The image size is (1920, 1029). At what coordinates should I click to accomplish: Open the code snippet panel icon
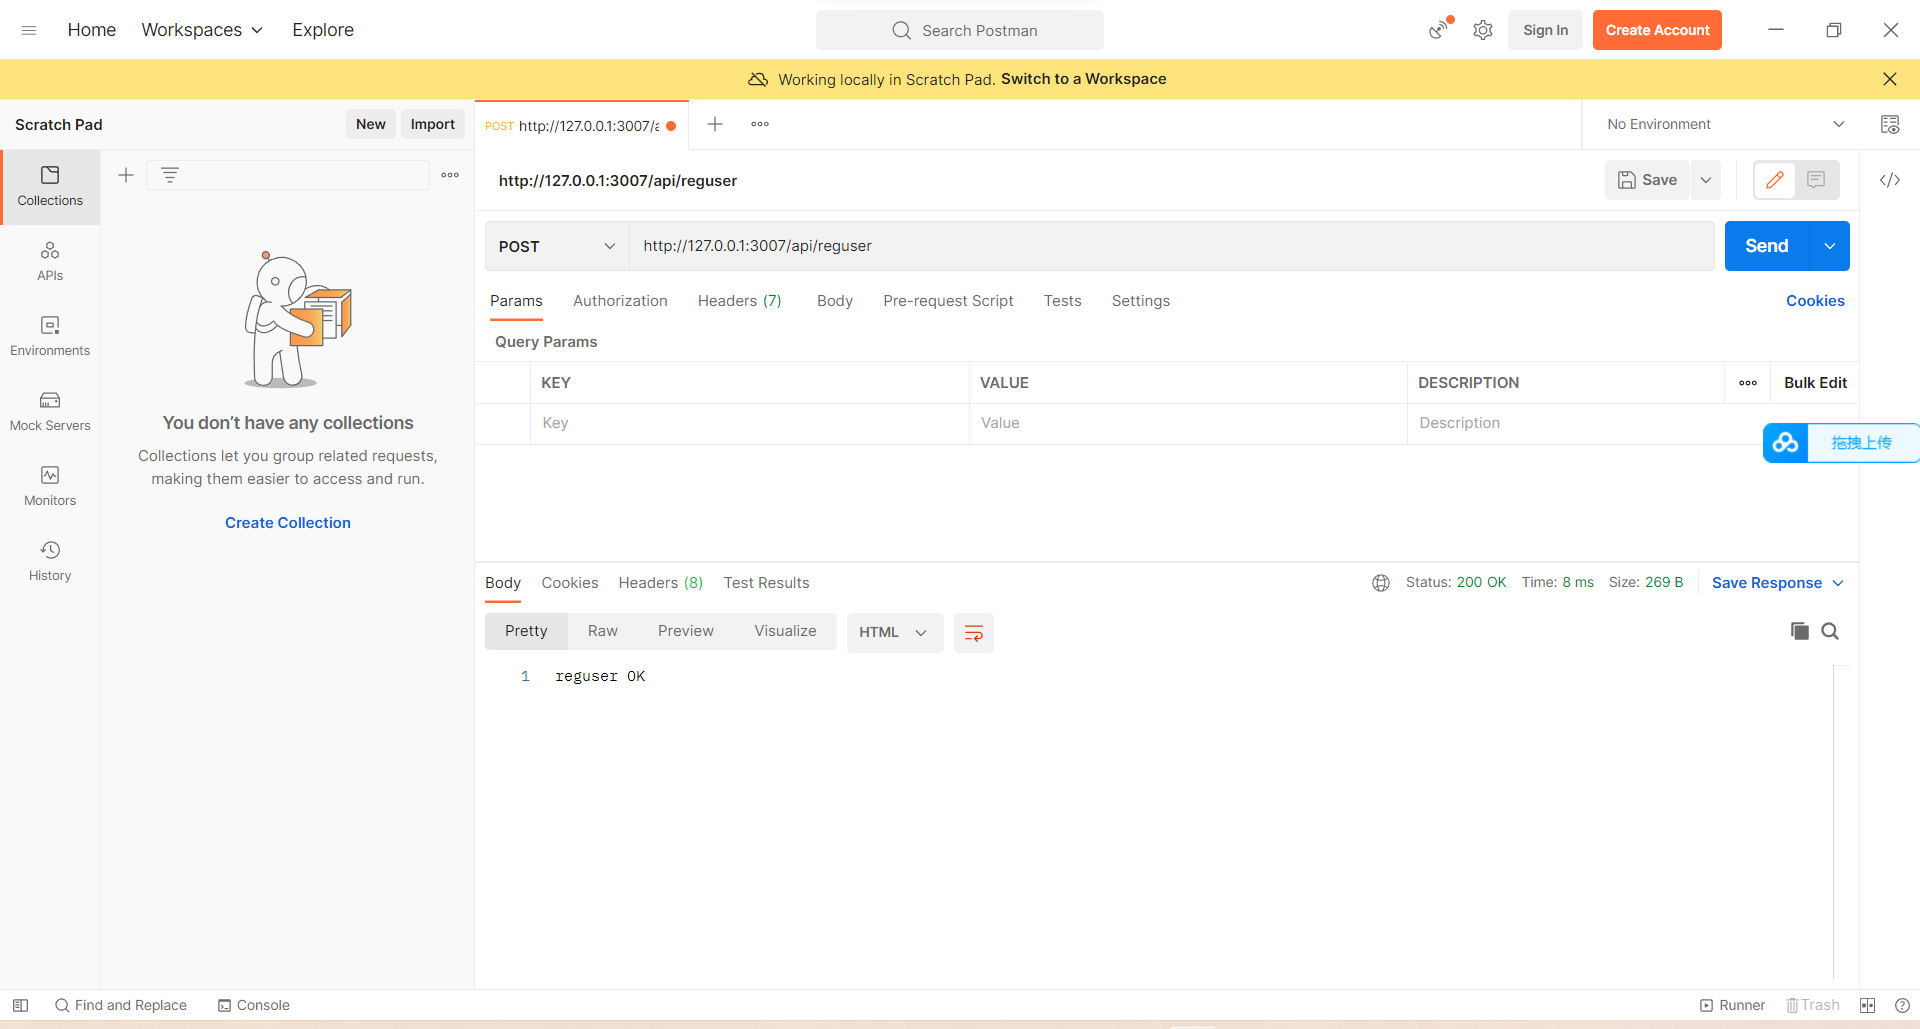pyautogui.click(x=1890, y=180)
